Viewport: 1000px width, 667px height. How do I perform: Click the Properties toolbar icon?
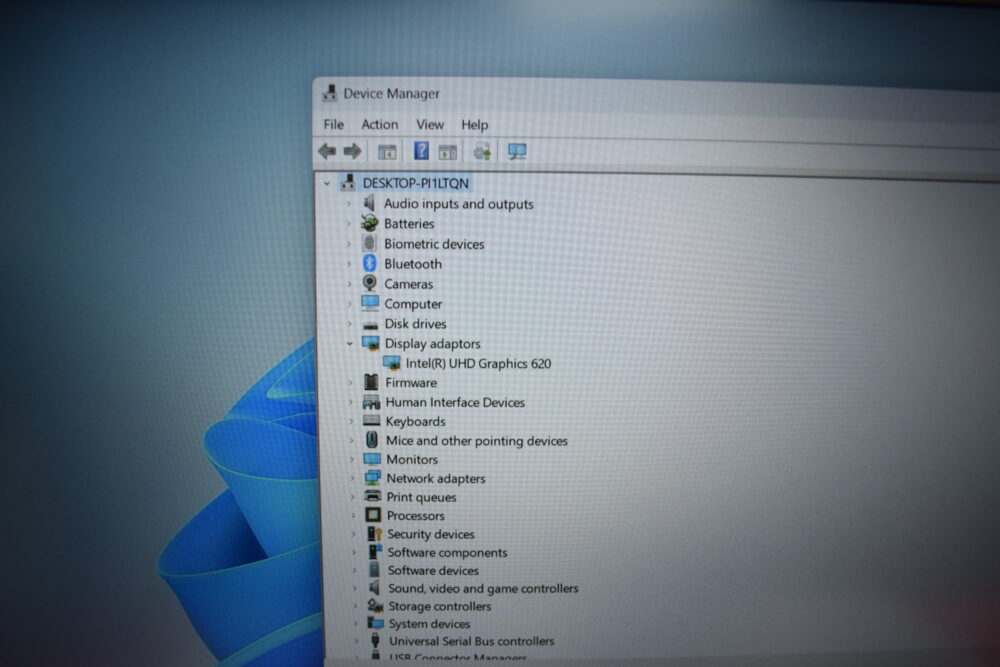(448, 152)
